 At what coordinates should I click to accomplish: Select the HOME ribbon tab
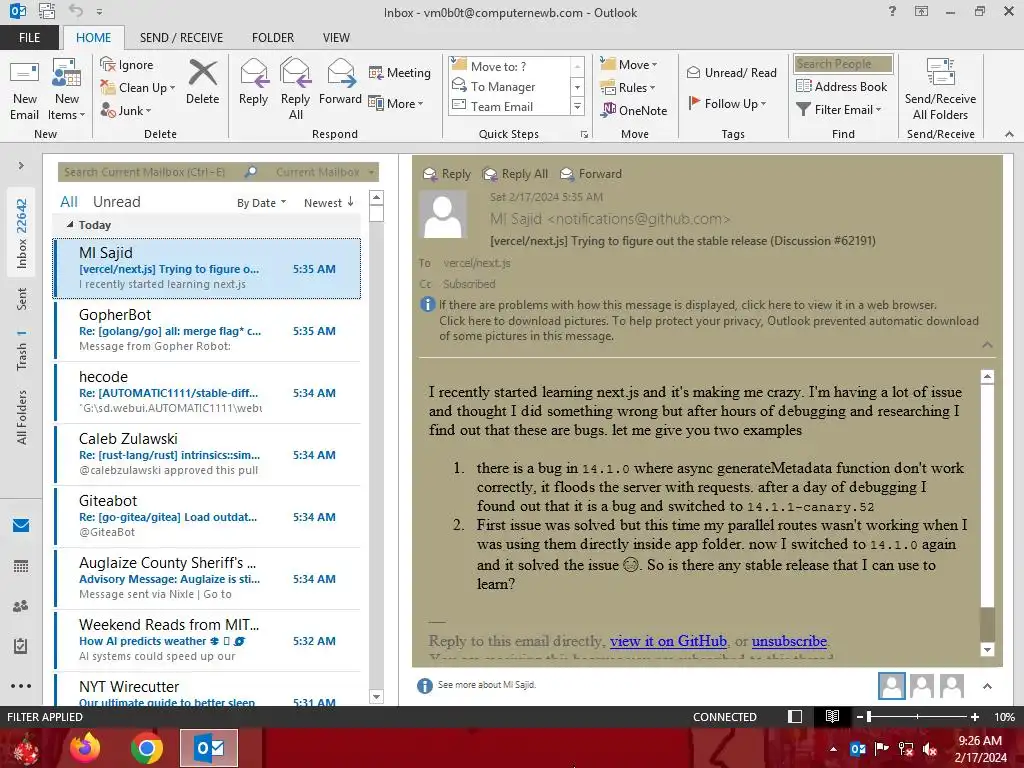[93, 37]
